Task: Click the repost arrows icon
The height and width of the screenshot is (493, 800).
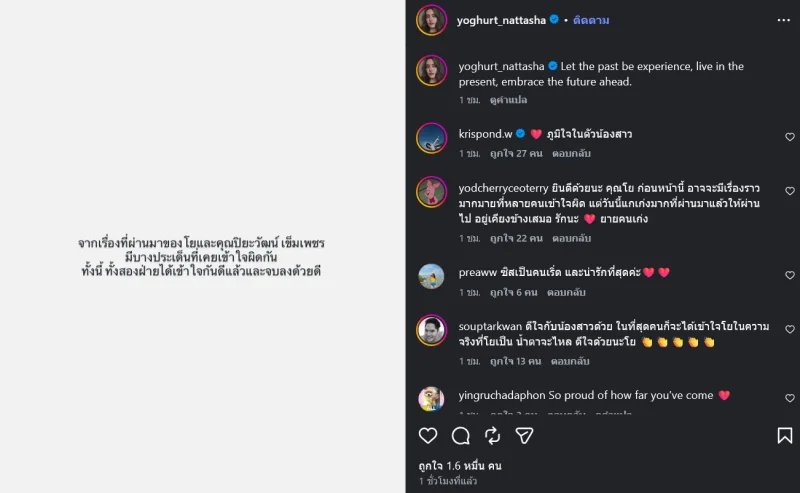Action: [x=493, y=435]
